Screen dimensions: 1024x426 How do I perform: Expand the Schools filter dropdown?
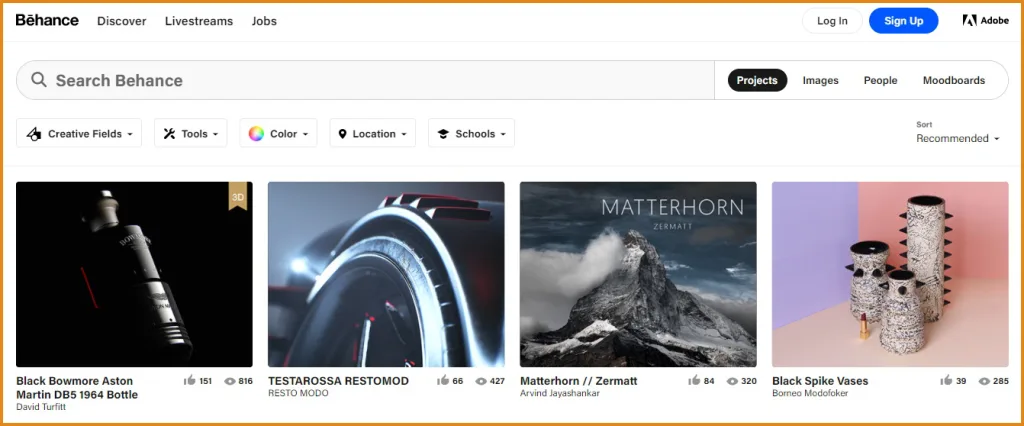click(472, 133)
